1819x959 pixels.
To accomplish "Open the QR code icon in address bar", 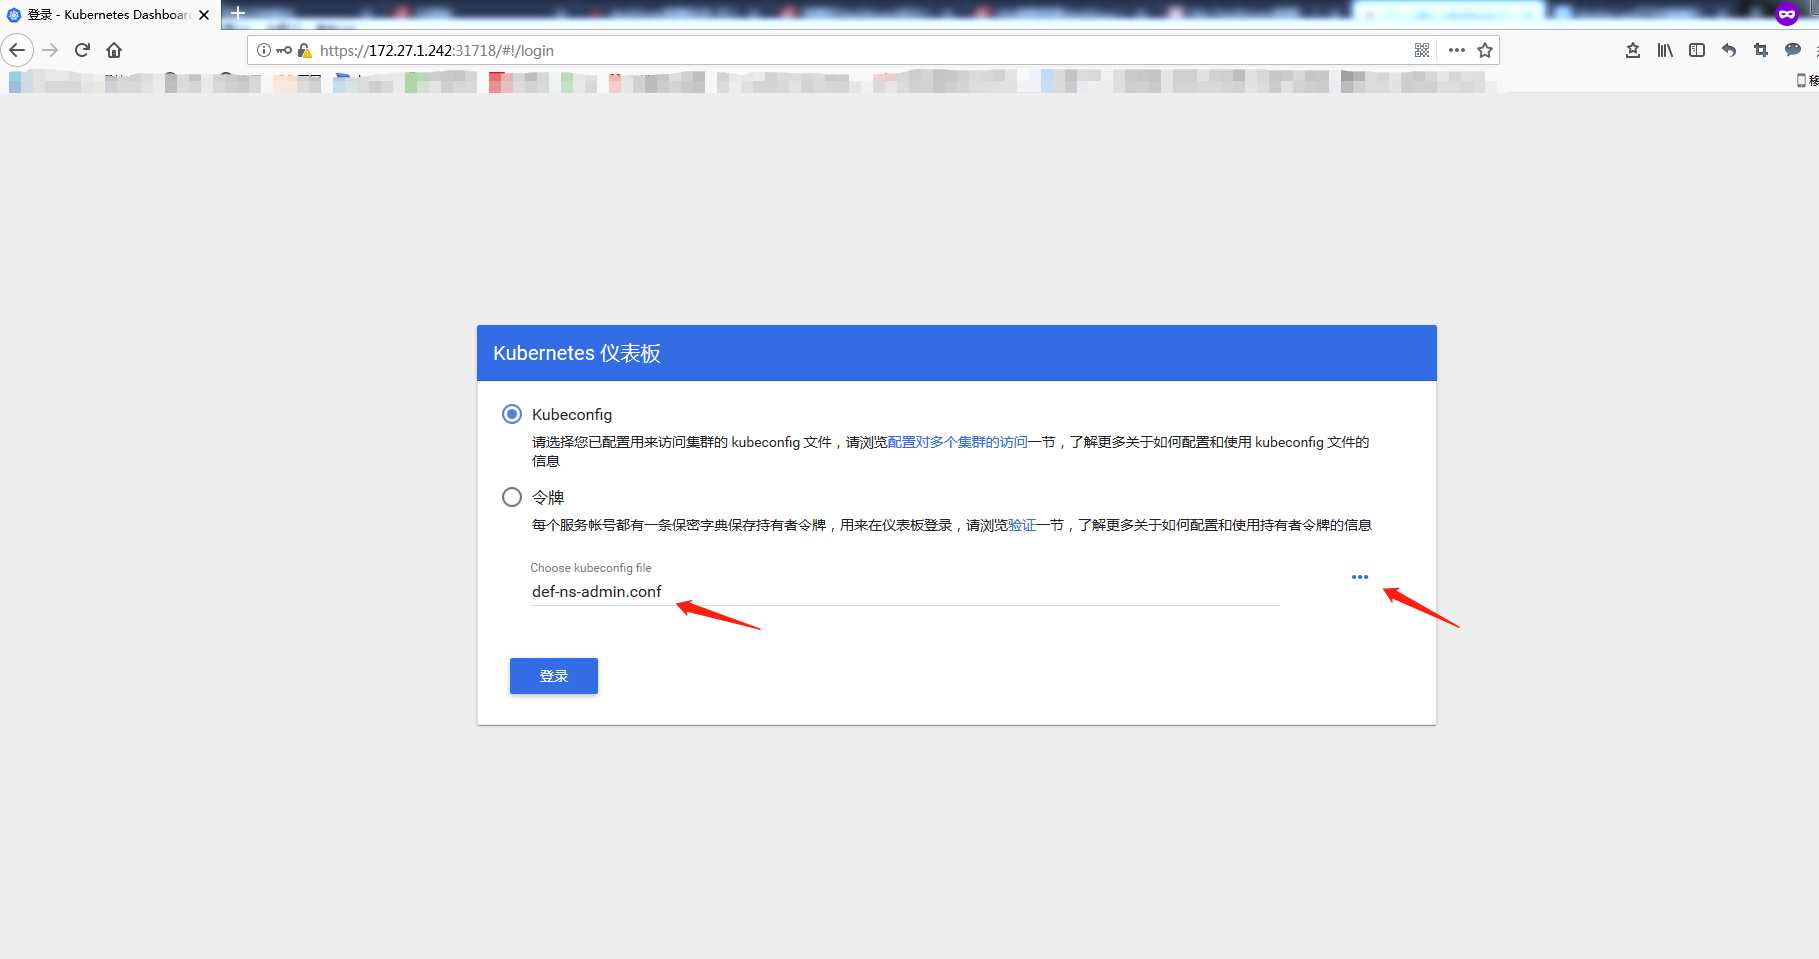I will 1422,50.
